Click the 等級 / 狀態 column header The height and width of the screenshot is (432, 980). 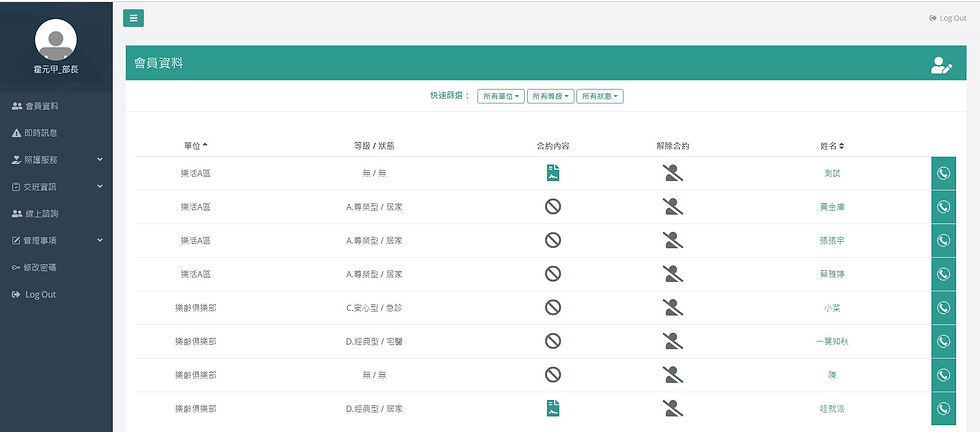(374, 146)
